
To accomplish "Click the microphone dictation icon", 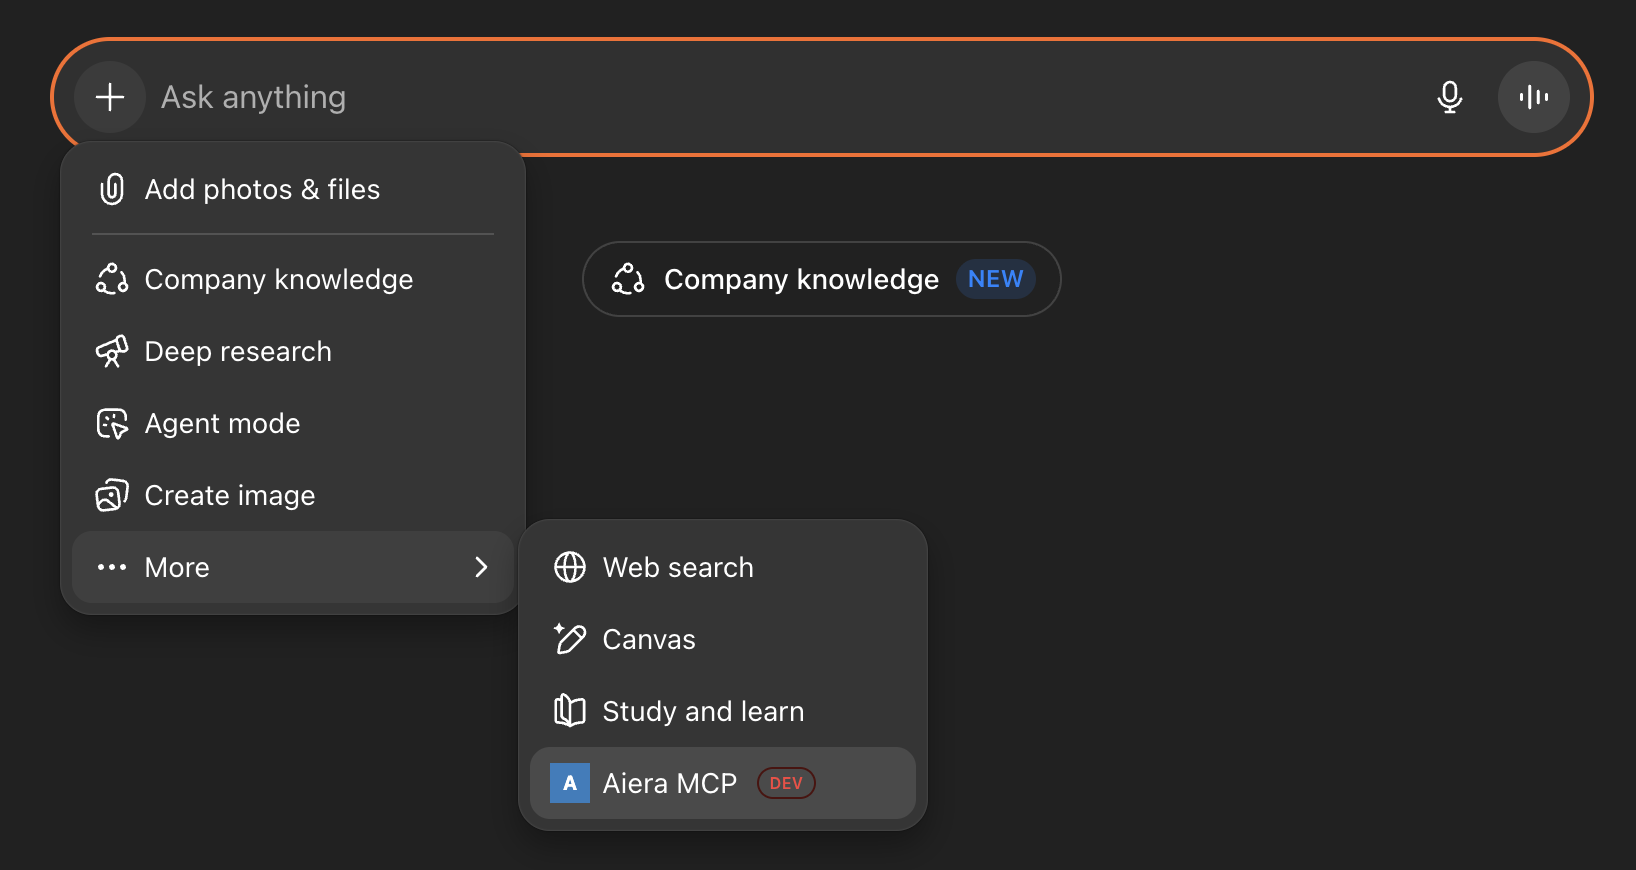I will click(x=1449, y=97).
